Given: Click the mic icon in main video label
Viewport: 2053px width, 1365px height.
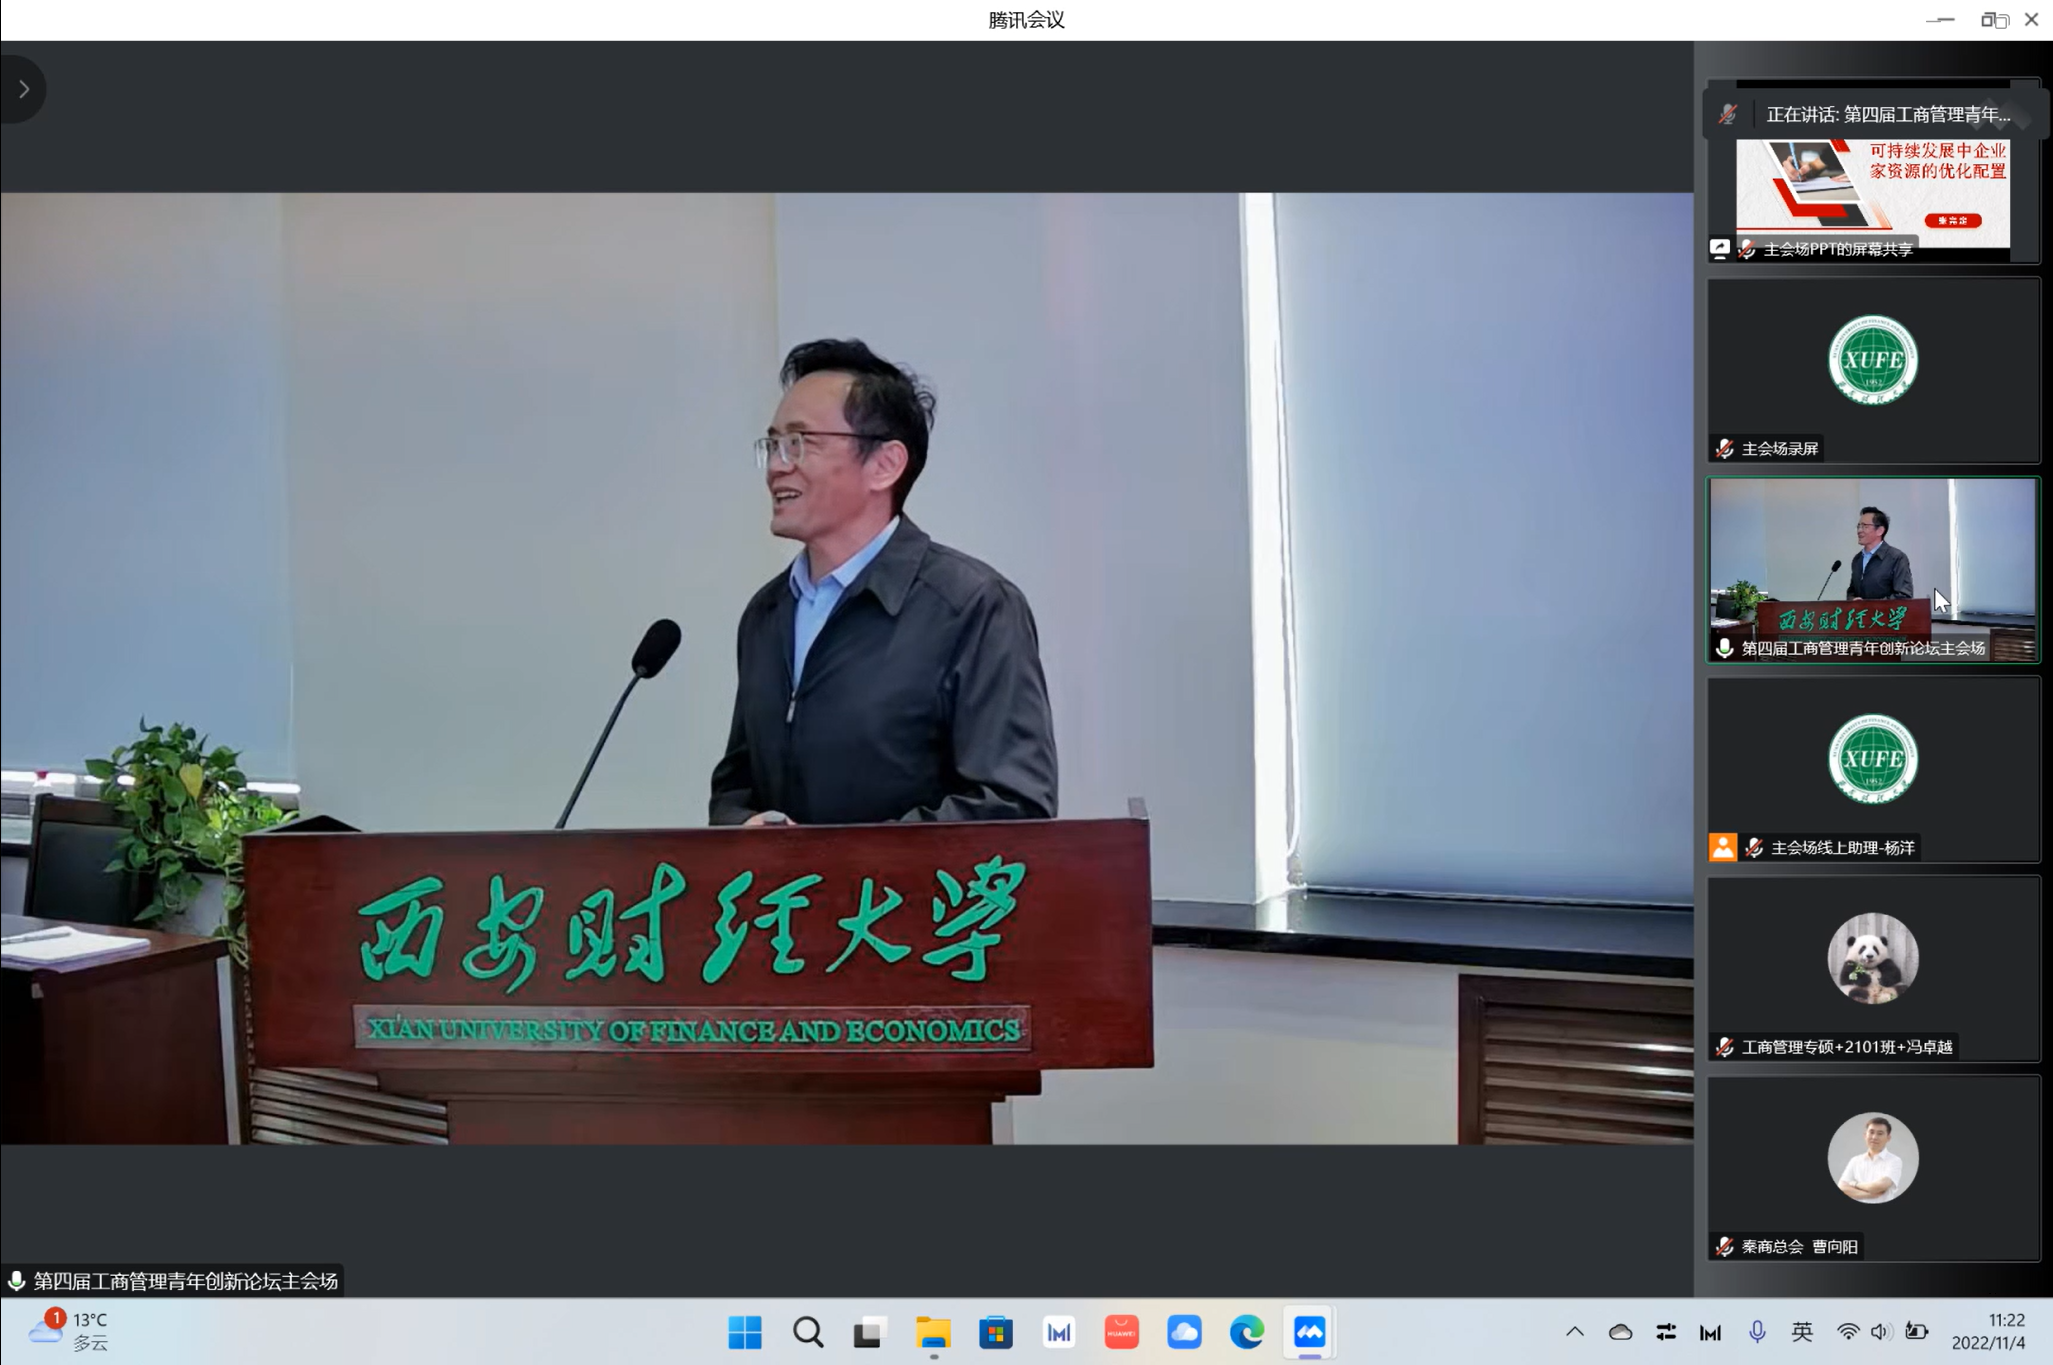Looking at the screenshot, I should click(17, 1281).
